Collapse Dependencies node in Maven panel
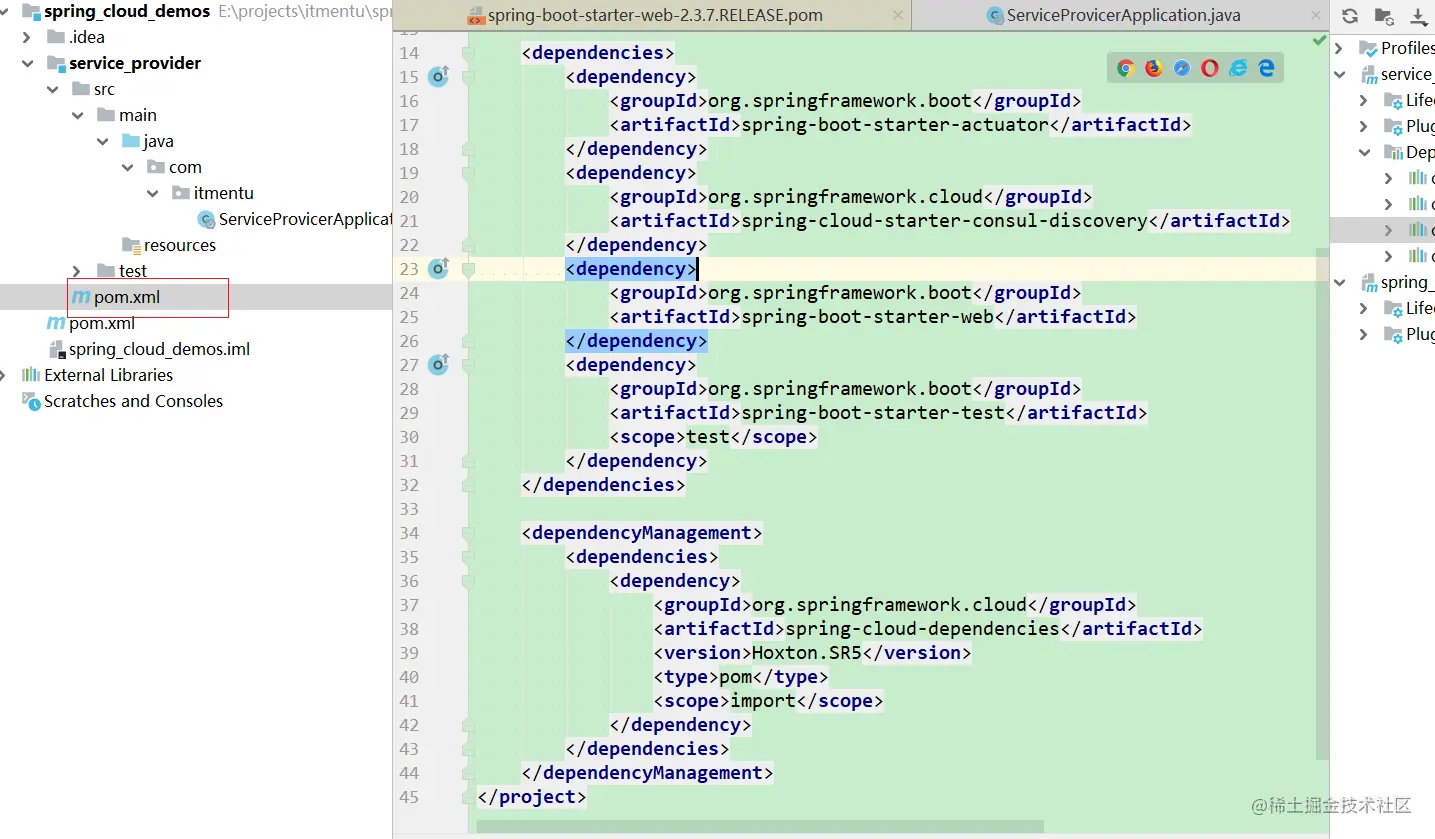Image resolution: width=1435 pixels, height=839 pixels. [x=1365, y=152]
